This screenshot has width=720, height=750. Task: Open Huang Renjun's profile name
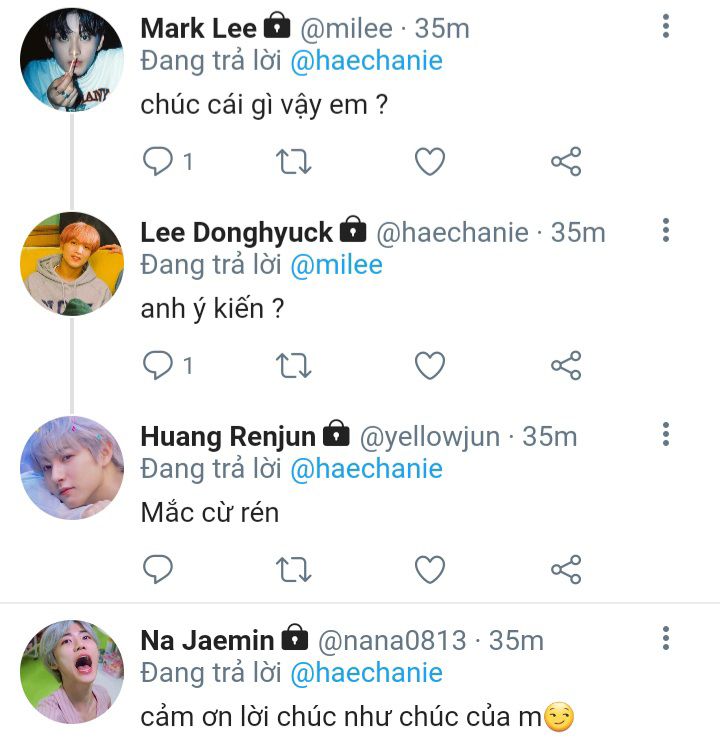click(x=228, y=436)
